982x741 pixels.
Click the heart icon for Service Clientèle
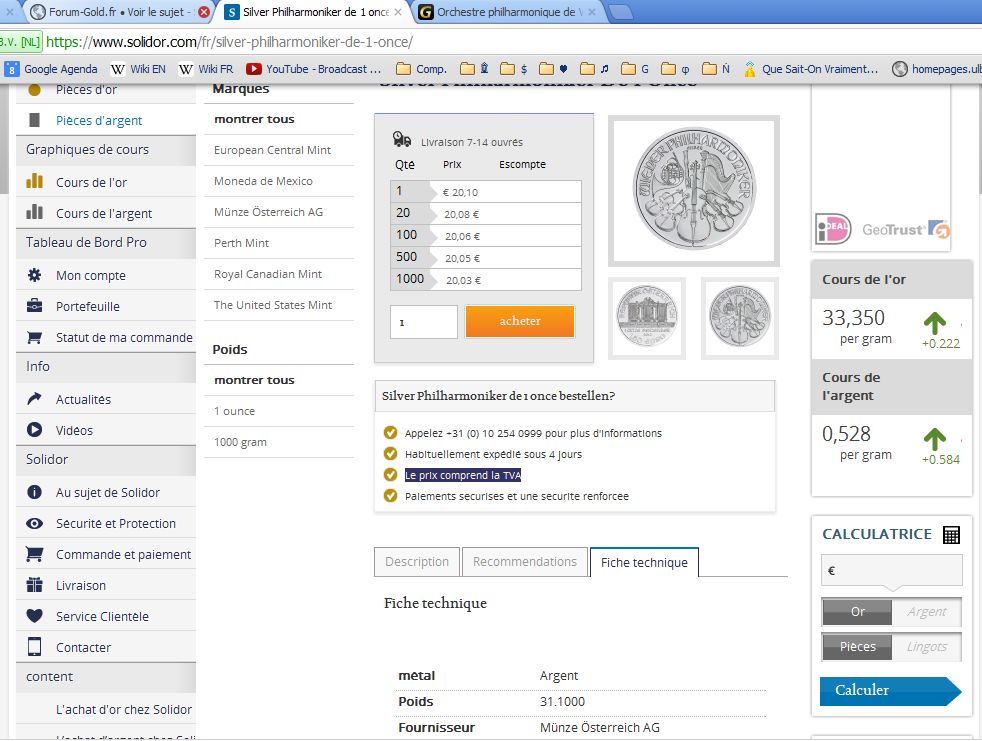pyautogui.click(x=34, y=616)
